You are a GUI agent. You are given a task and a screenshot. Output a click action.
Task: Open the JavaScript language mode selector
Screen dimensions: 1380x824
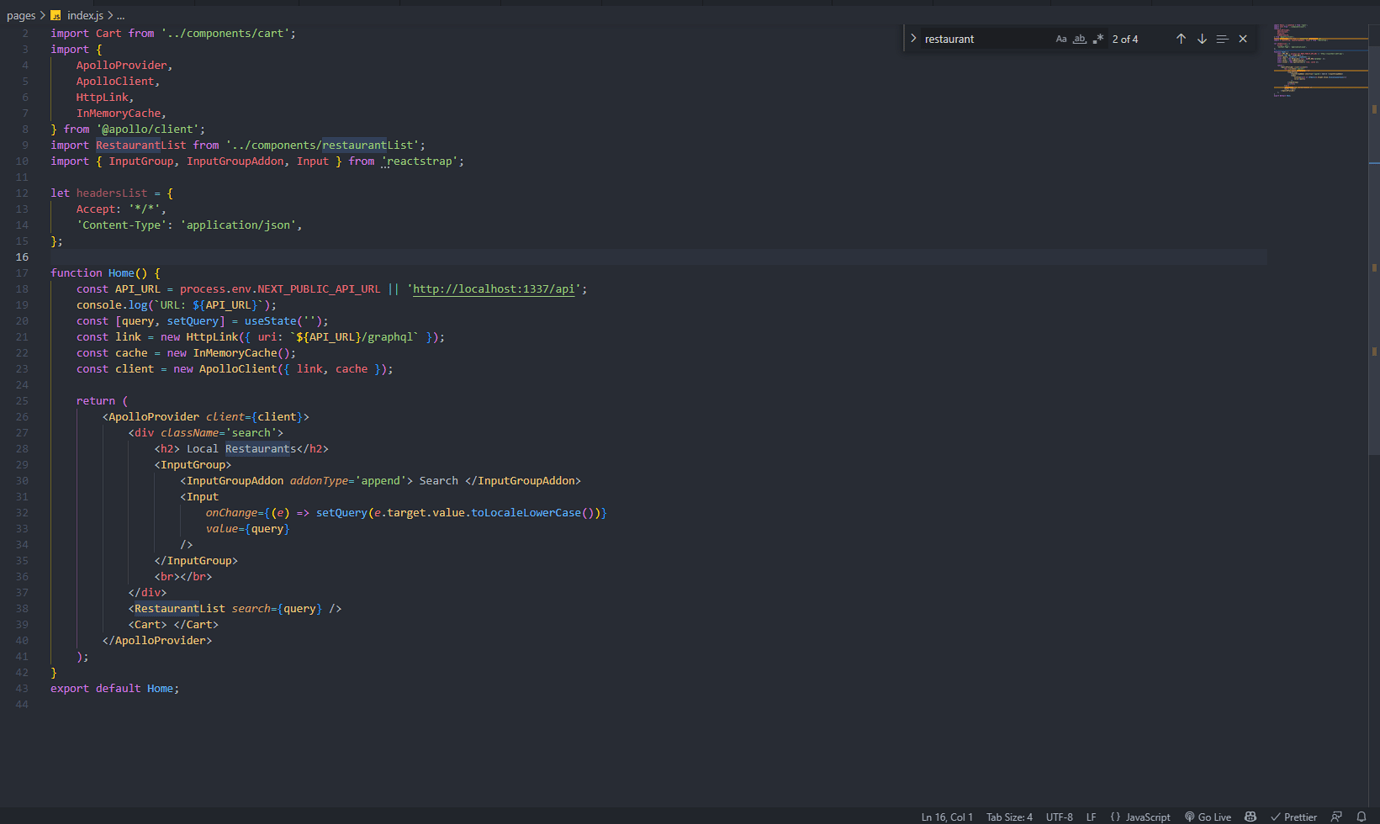coord(1140,817)
